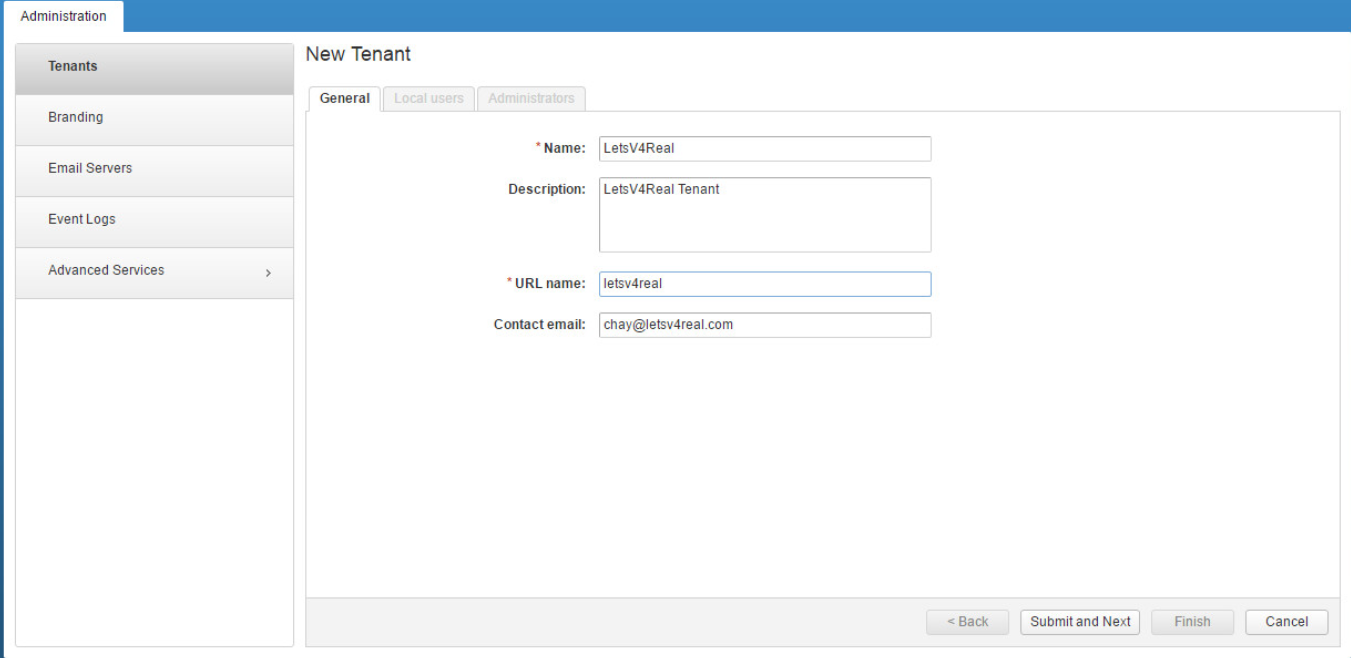Open Email Servers in the sidebar
The image size is (1351, 658).
[90, 169]
